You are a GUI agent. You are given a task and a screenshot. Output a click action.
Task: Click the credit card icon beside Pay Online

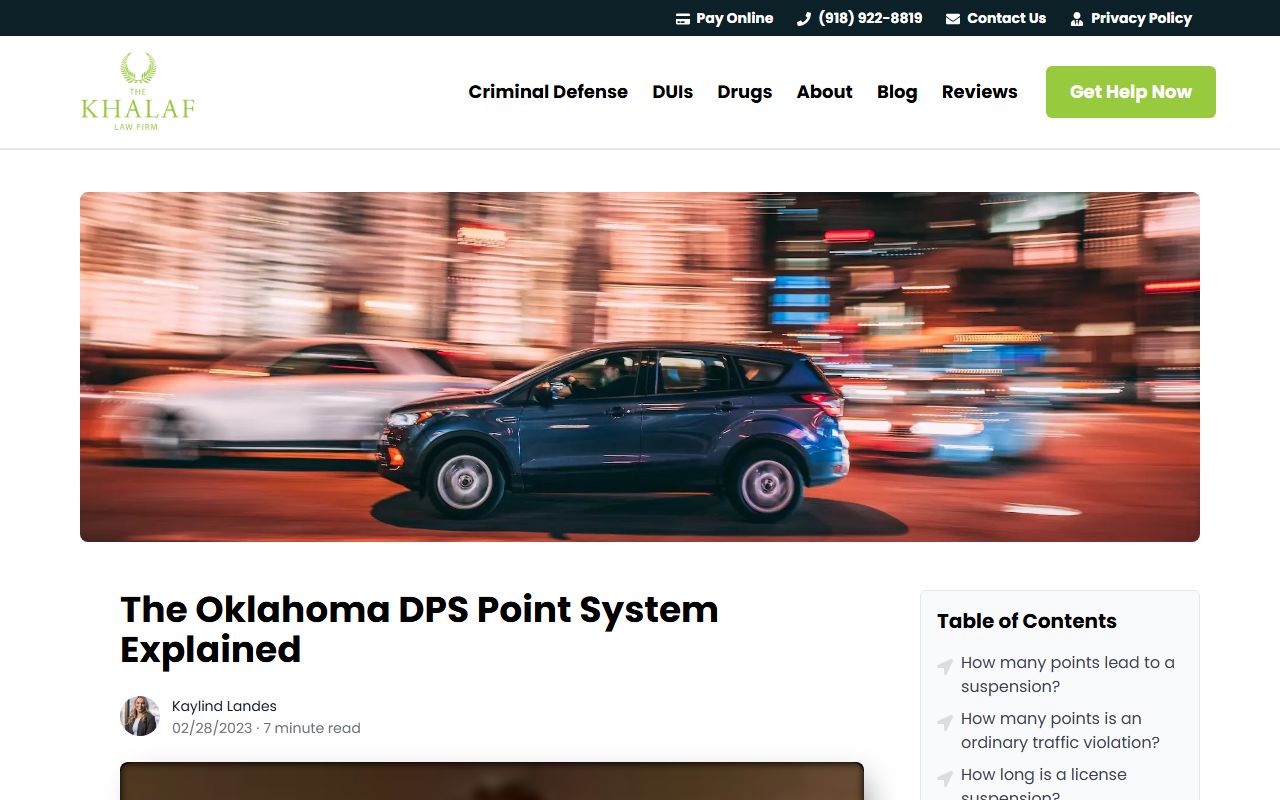683,19
